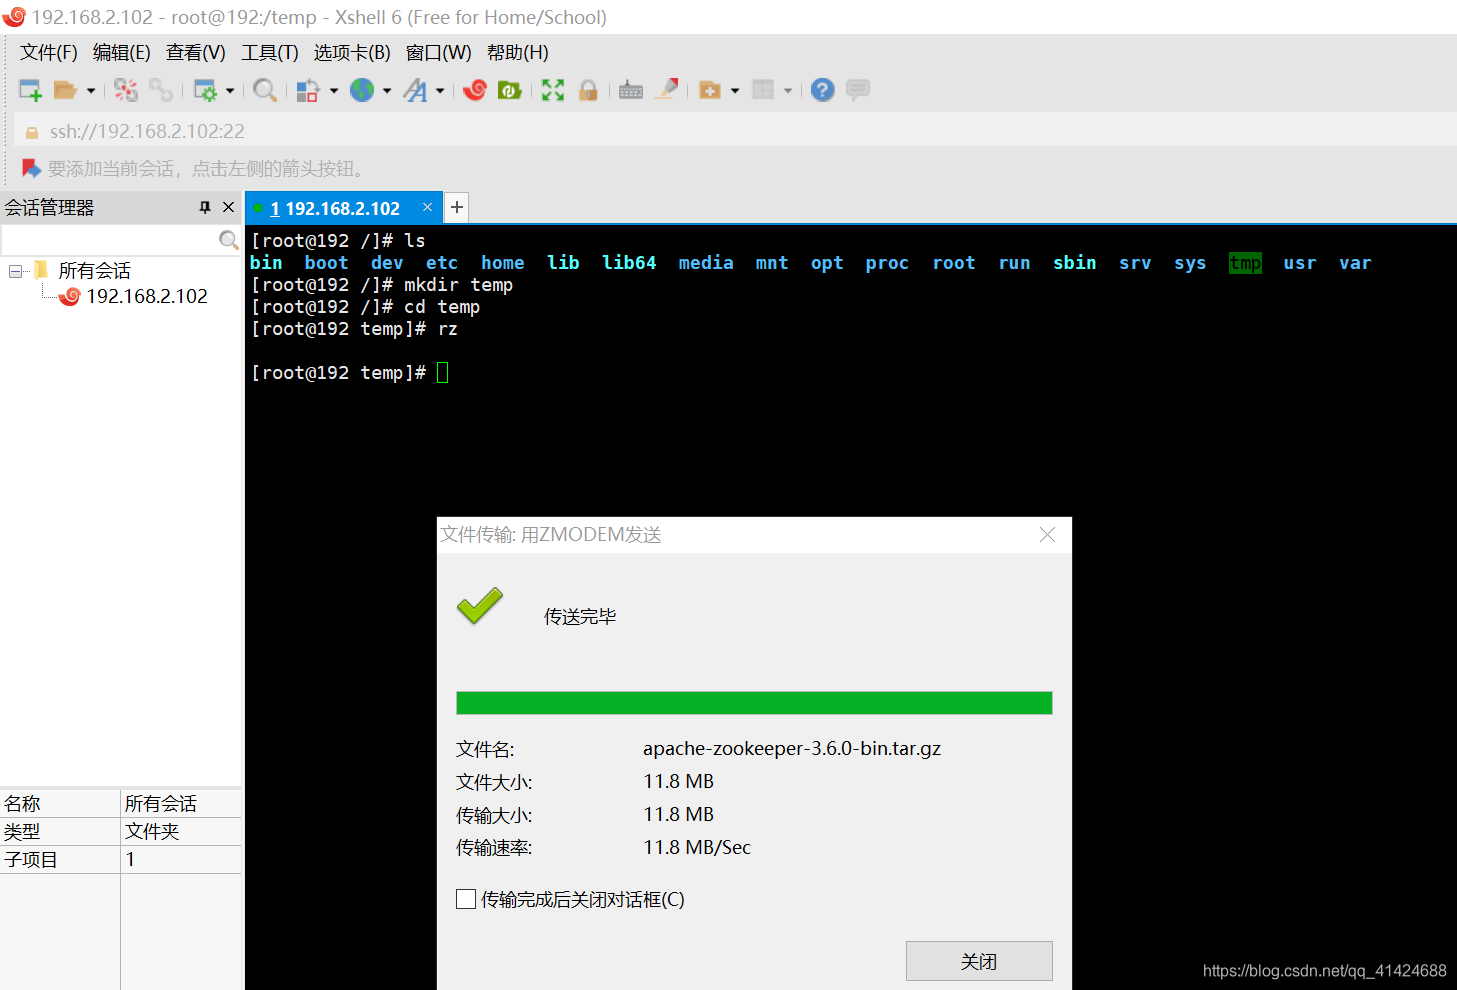Open the 窗口(W) menu
The height and width of the screenshot is (990, 1457).
pyautogui.click(x=438, y=53)
